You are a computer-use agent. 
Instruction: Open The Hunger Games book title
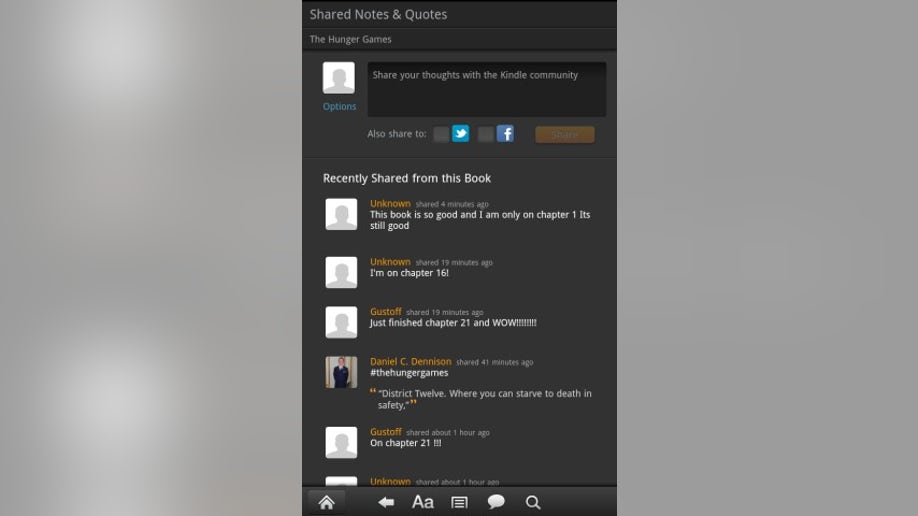click(351, 39)
